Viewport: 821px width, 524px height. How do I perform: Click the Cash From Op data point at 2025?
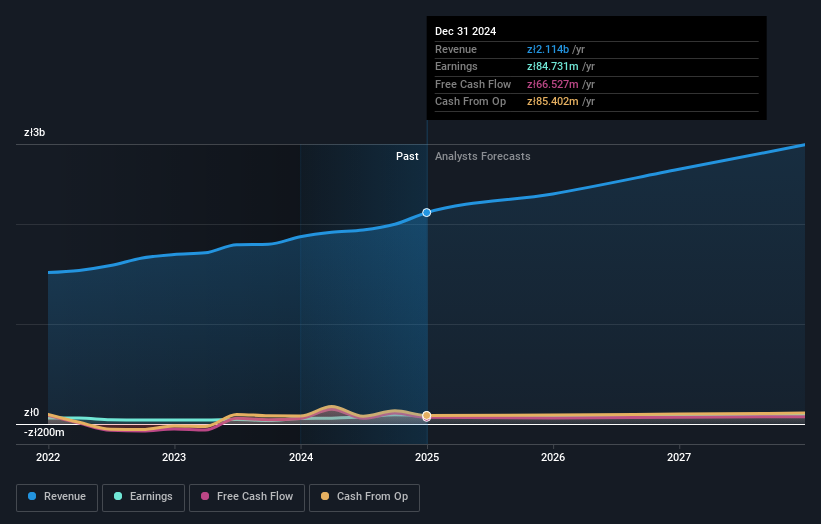click(x=427, y=415)
